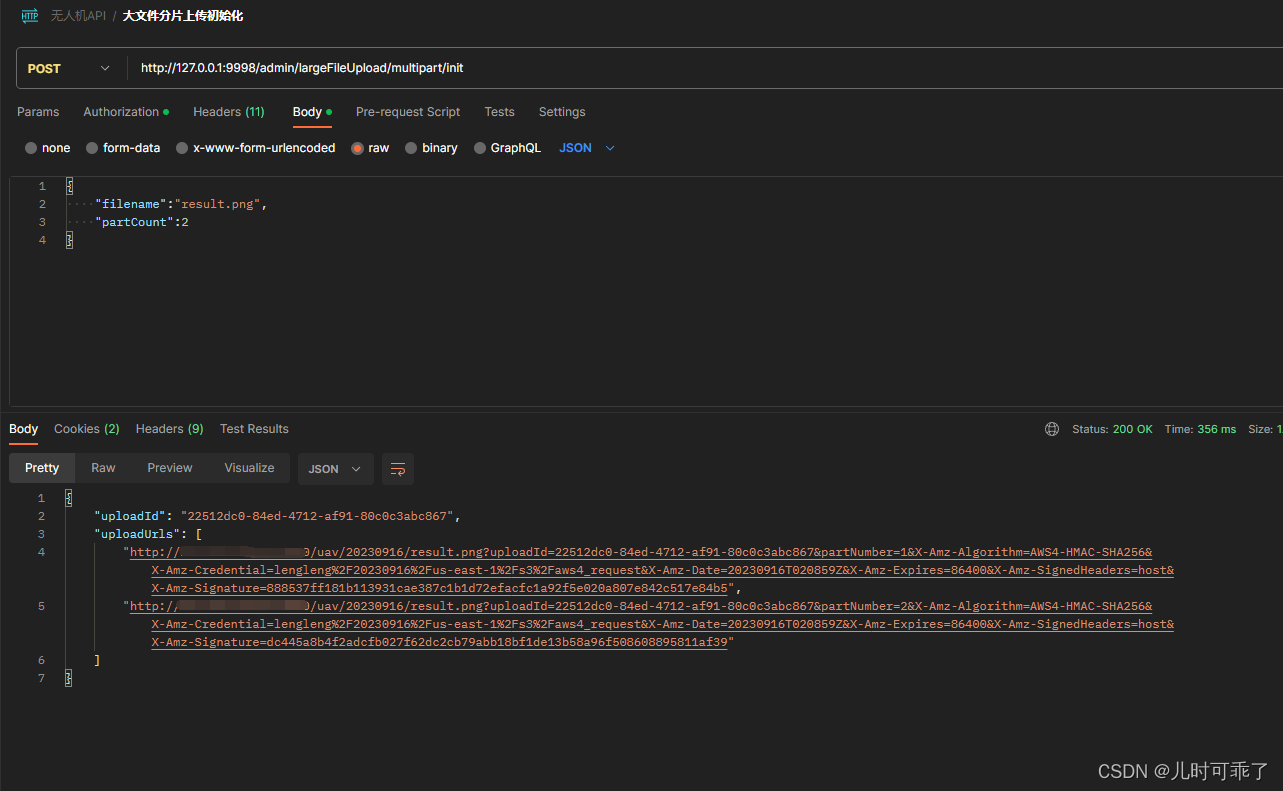The image size is (1283, 791).
Task: Click the HTTP request type icon
Action: pyautogui.click(x=30, y=16)
